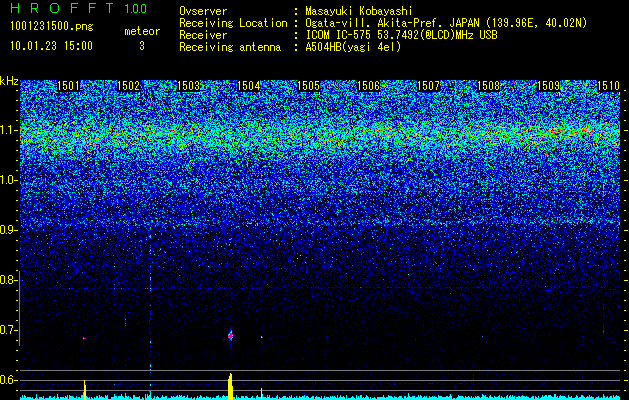The height and width of the screenshot is (400, 629).
Task: Click the antenna text A504HB(yagi 4el)
Action: coord(353,47)
